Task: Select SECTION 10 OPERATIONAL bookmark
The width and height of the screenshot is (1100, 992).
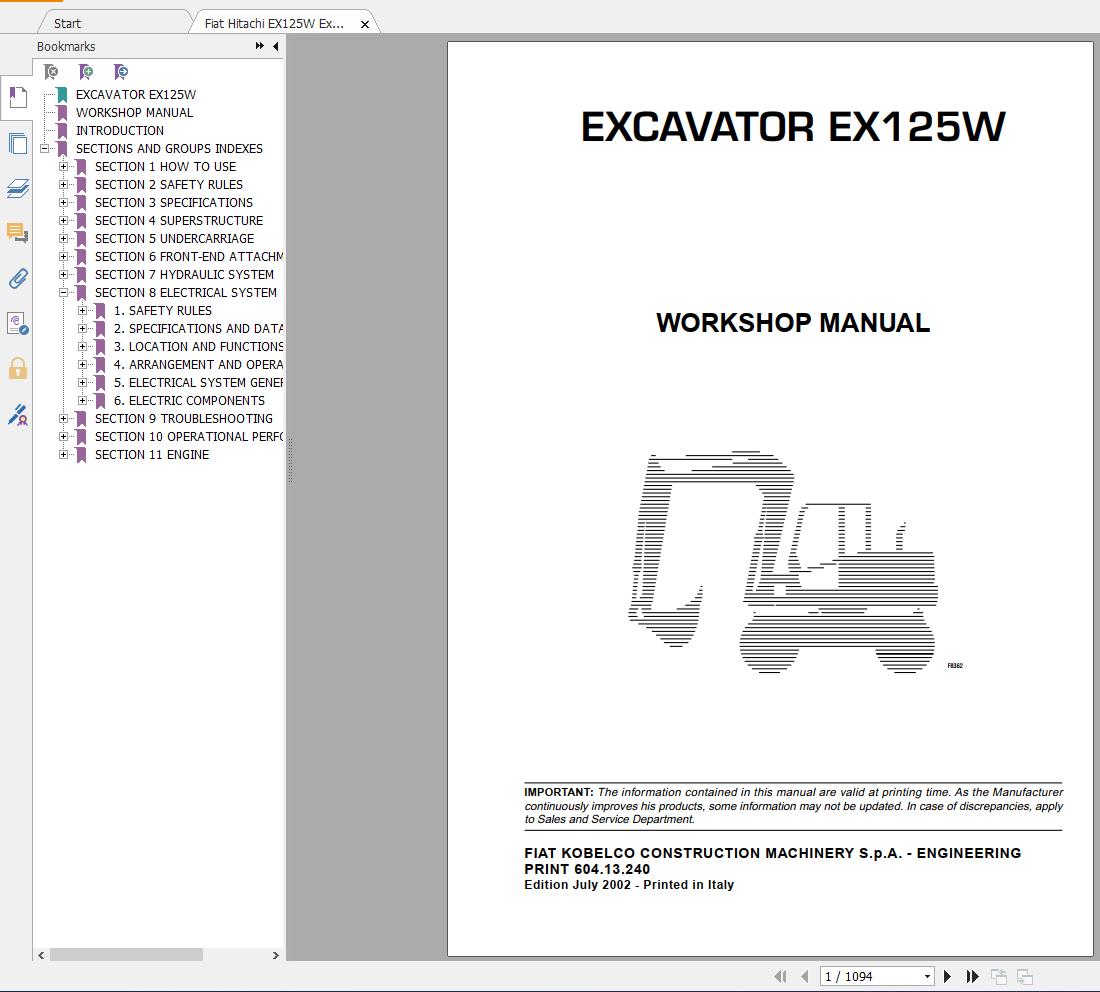Action: [x=189, y=436]
